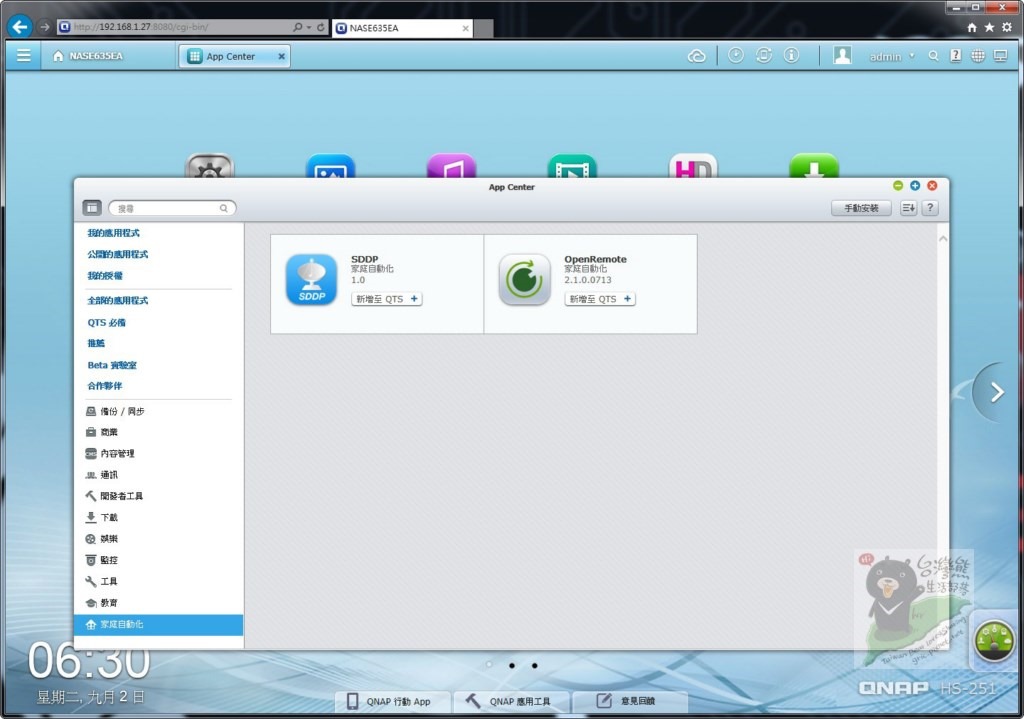The width and height of the screenshot is (1024, 719).
Task: Select the third desktop page dot
Action: (x=535, y=665)
